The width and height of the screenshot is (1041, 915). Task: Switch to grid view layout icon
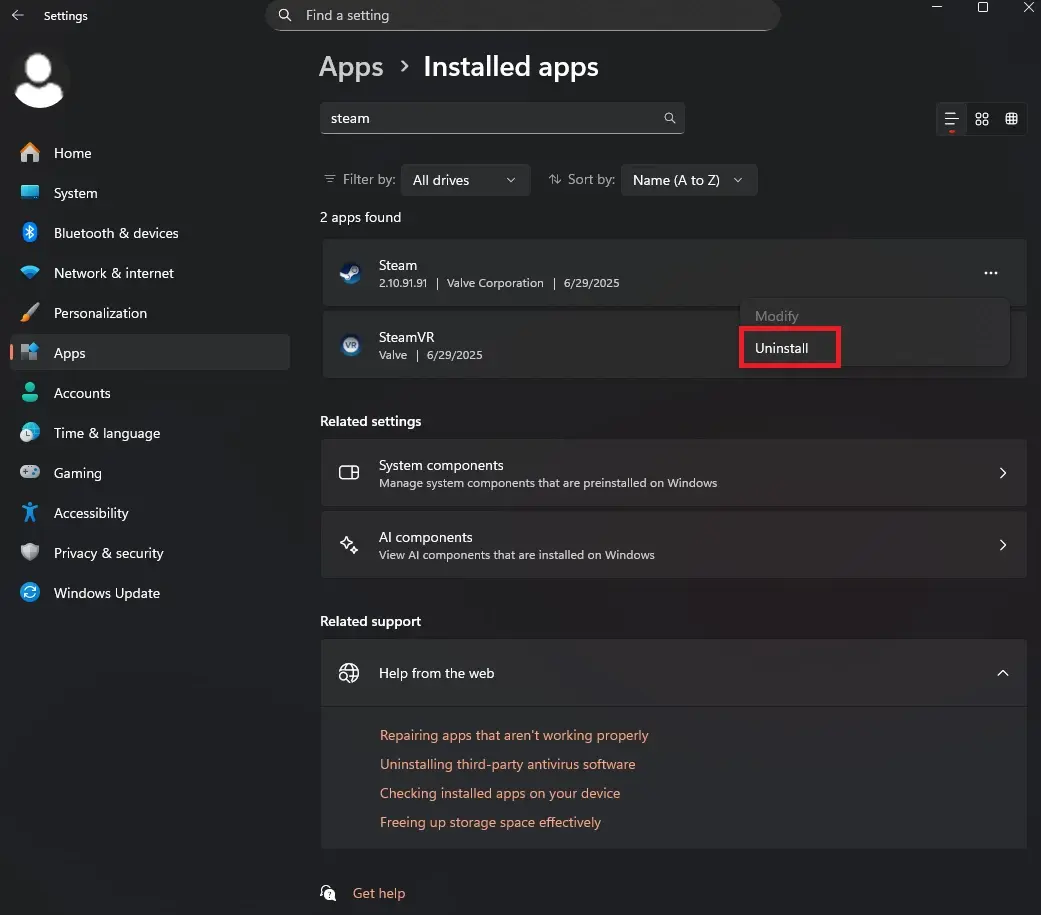982,119
